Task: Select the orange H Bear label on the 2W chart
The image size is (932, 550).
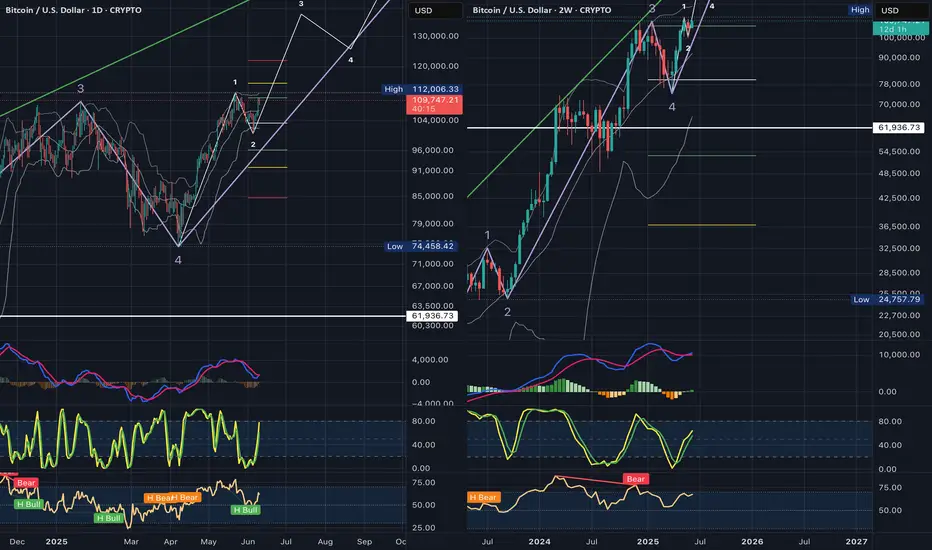Action: point(483,497)
